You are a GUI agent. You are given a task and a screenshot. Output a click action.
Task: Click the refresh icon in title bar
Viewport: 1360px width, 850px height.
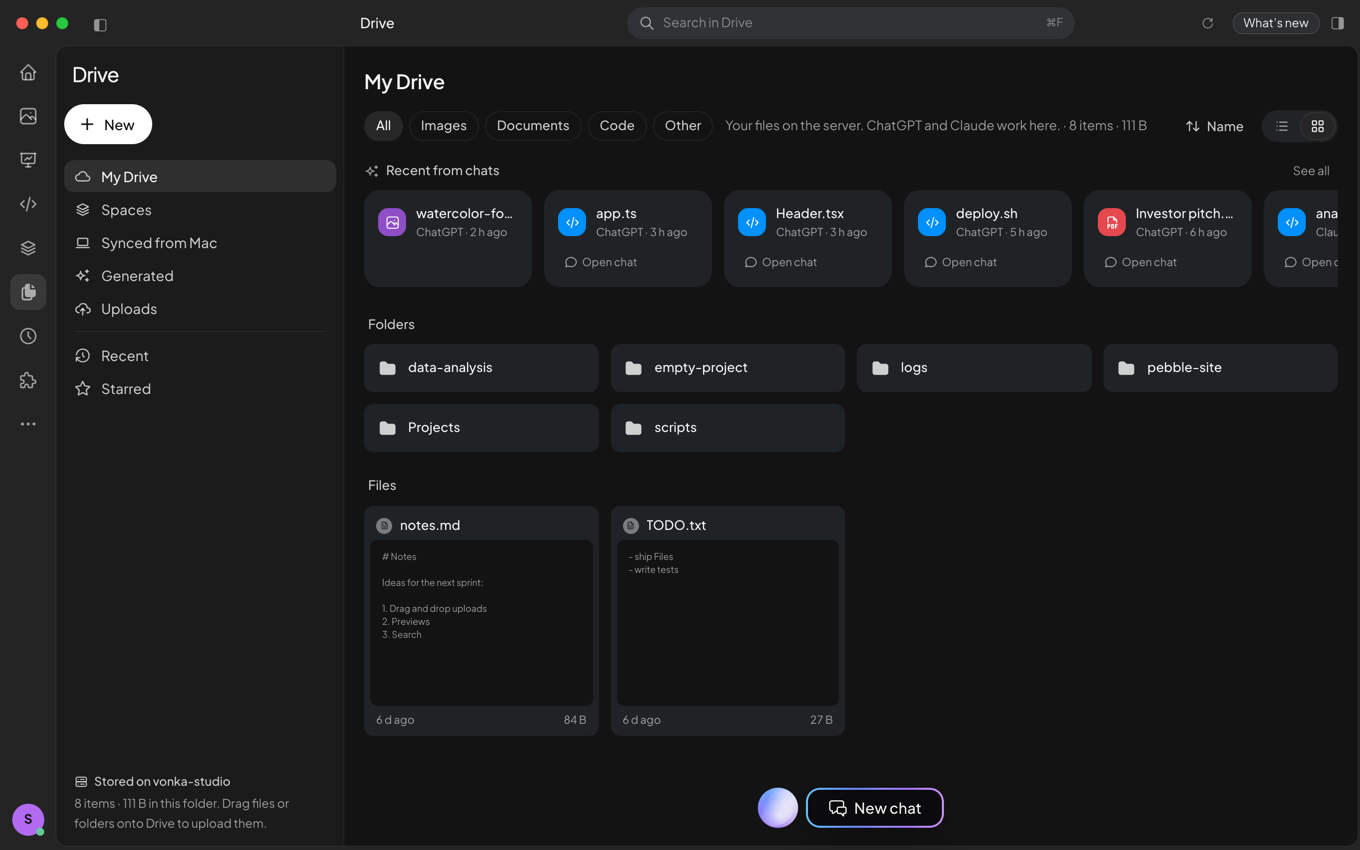(1207, 23)
